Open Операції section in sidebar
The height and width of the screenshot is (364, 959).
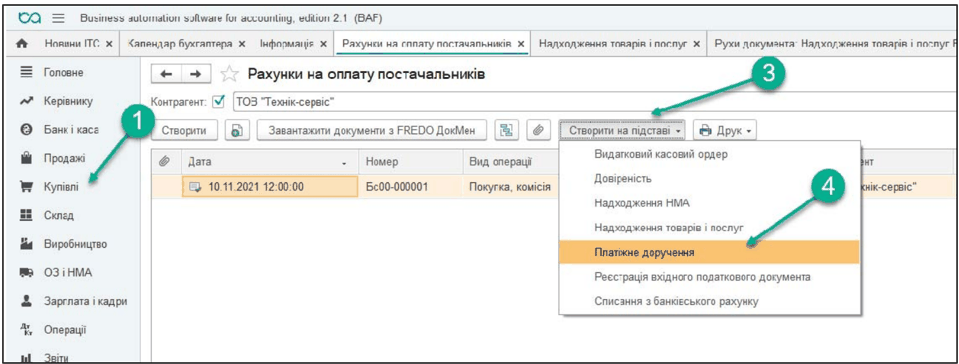click(x=65, y=330)
